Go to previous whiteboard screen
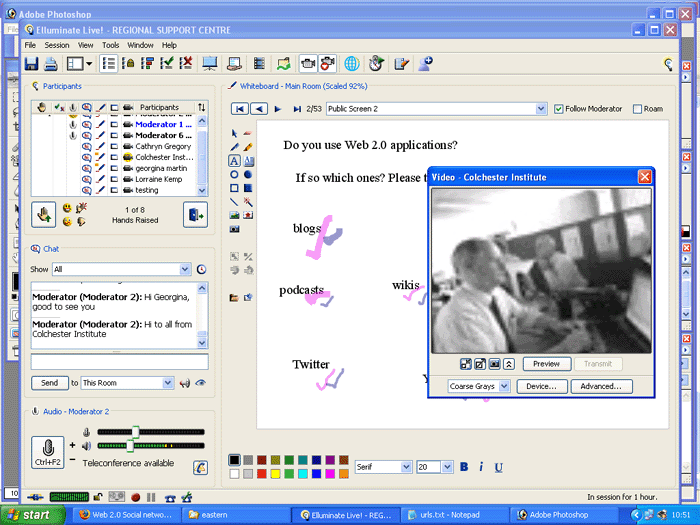Screen dimensions: 700x525 (x=259, y=108)
